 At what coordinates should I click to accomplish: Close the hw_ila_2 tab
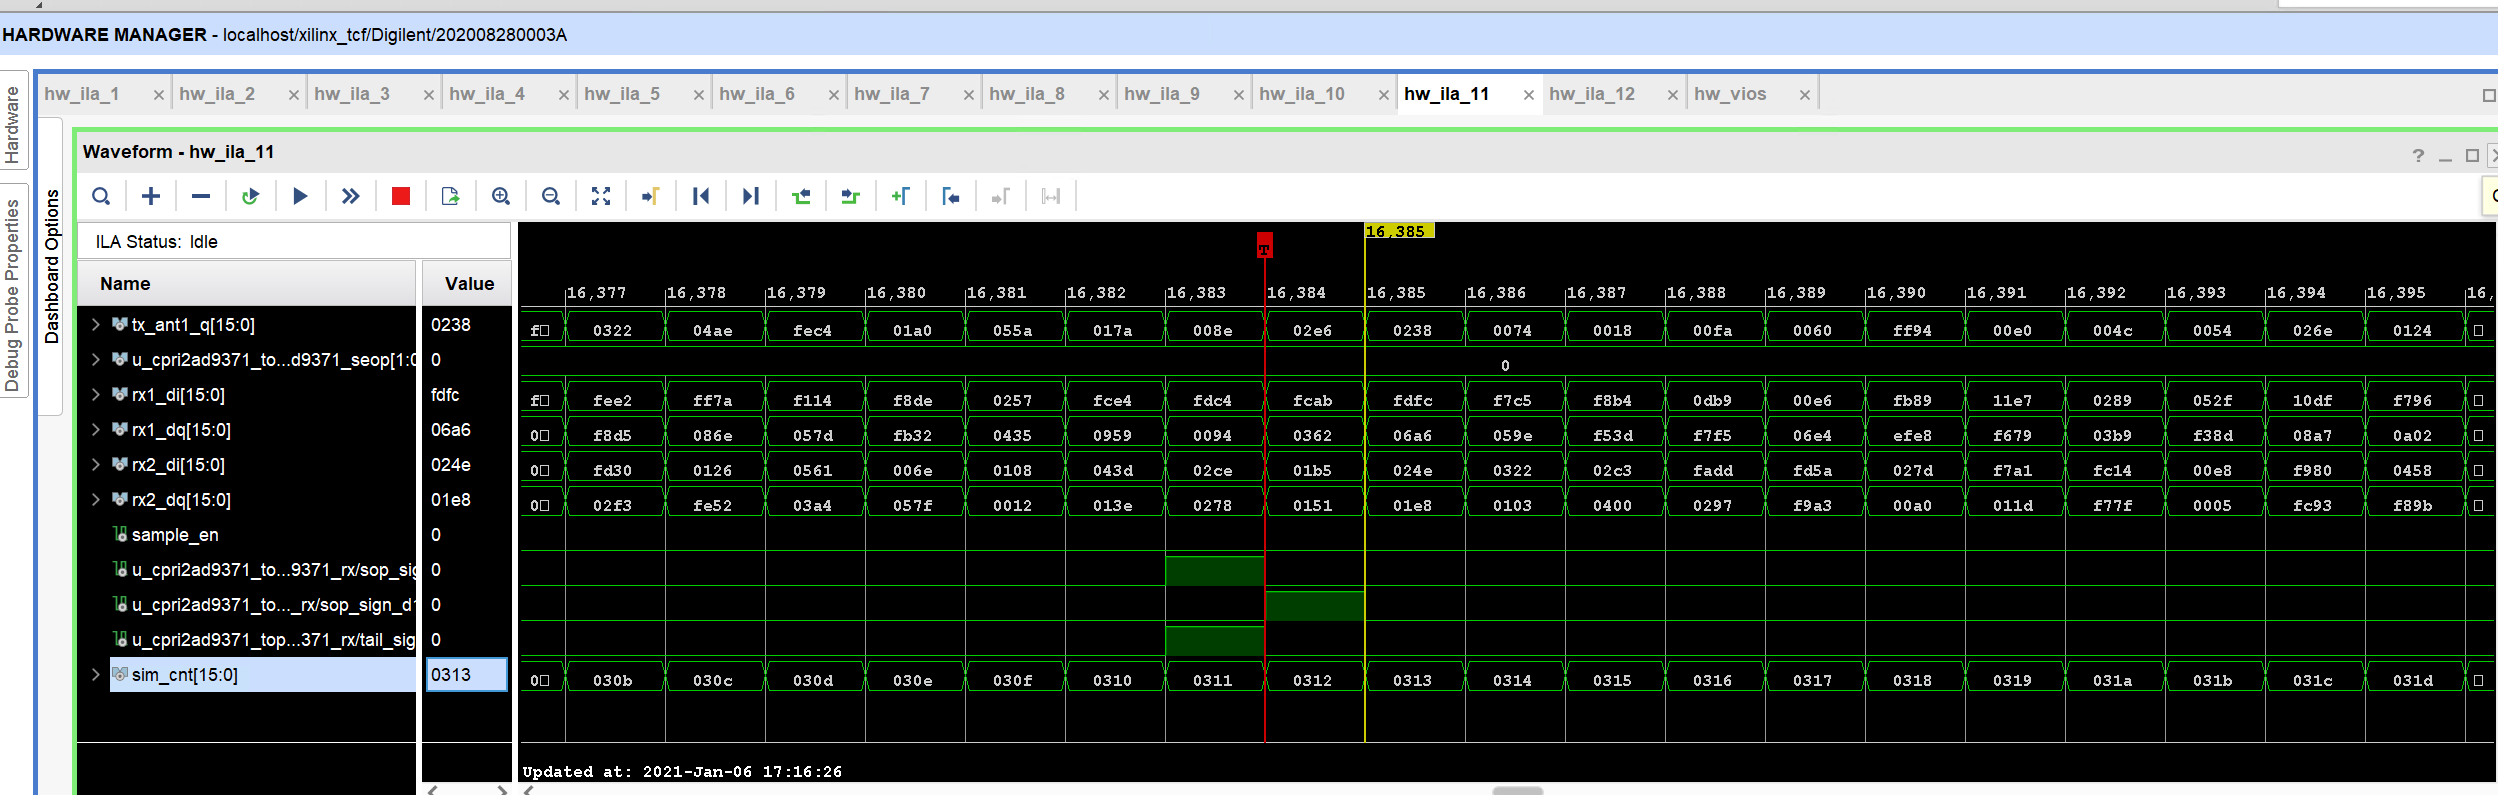(x=294, y=95)
